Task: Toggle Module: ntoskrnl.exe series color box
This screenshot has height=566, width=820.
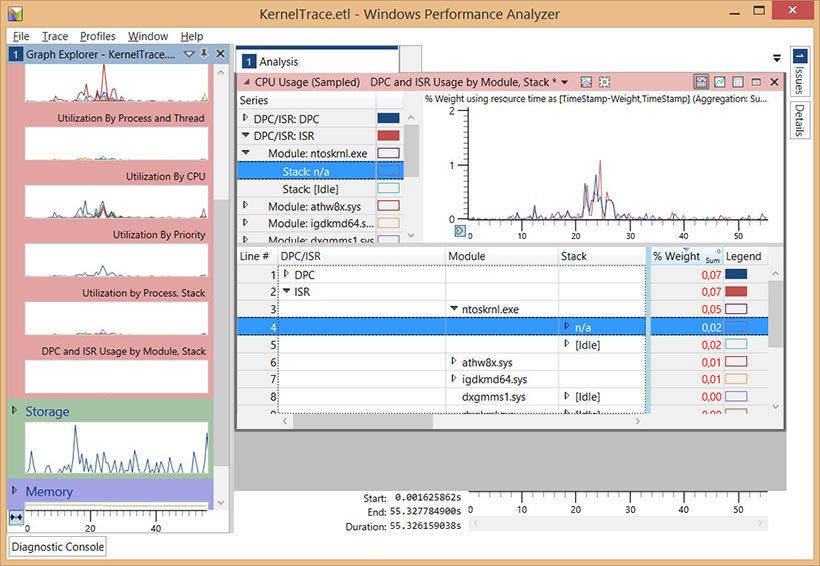Action: (x=388, y=153)
